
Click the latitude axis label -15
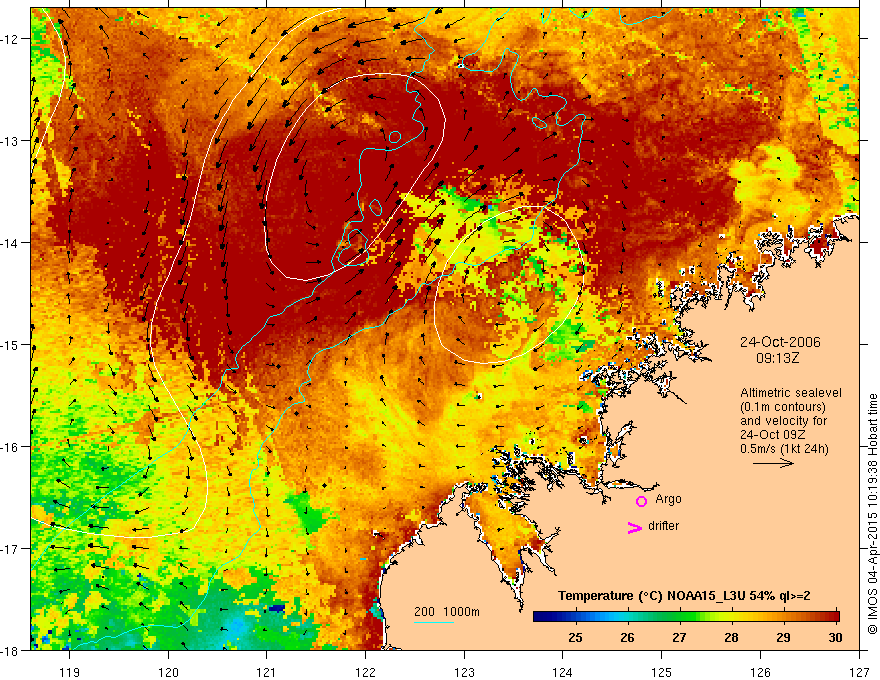pyautogui.click(x=10, y=344)
